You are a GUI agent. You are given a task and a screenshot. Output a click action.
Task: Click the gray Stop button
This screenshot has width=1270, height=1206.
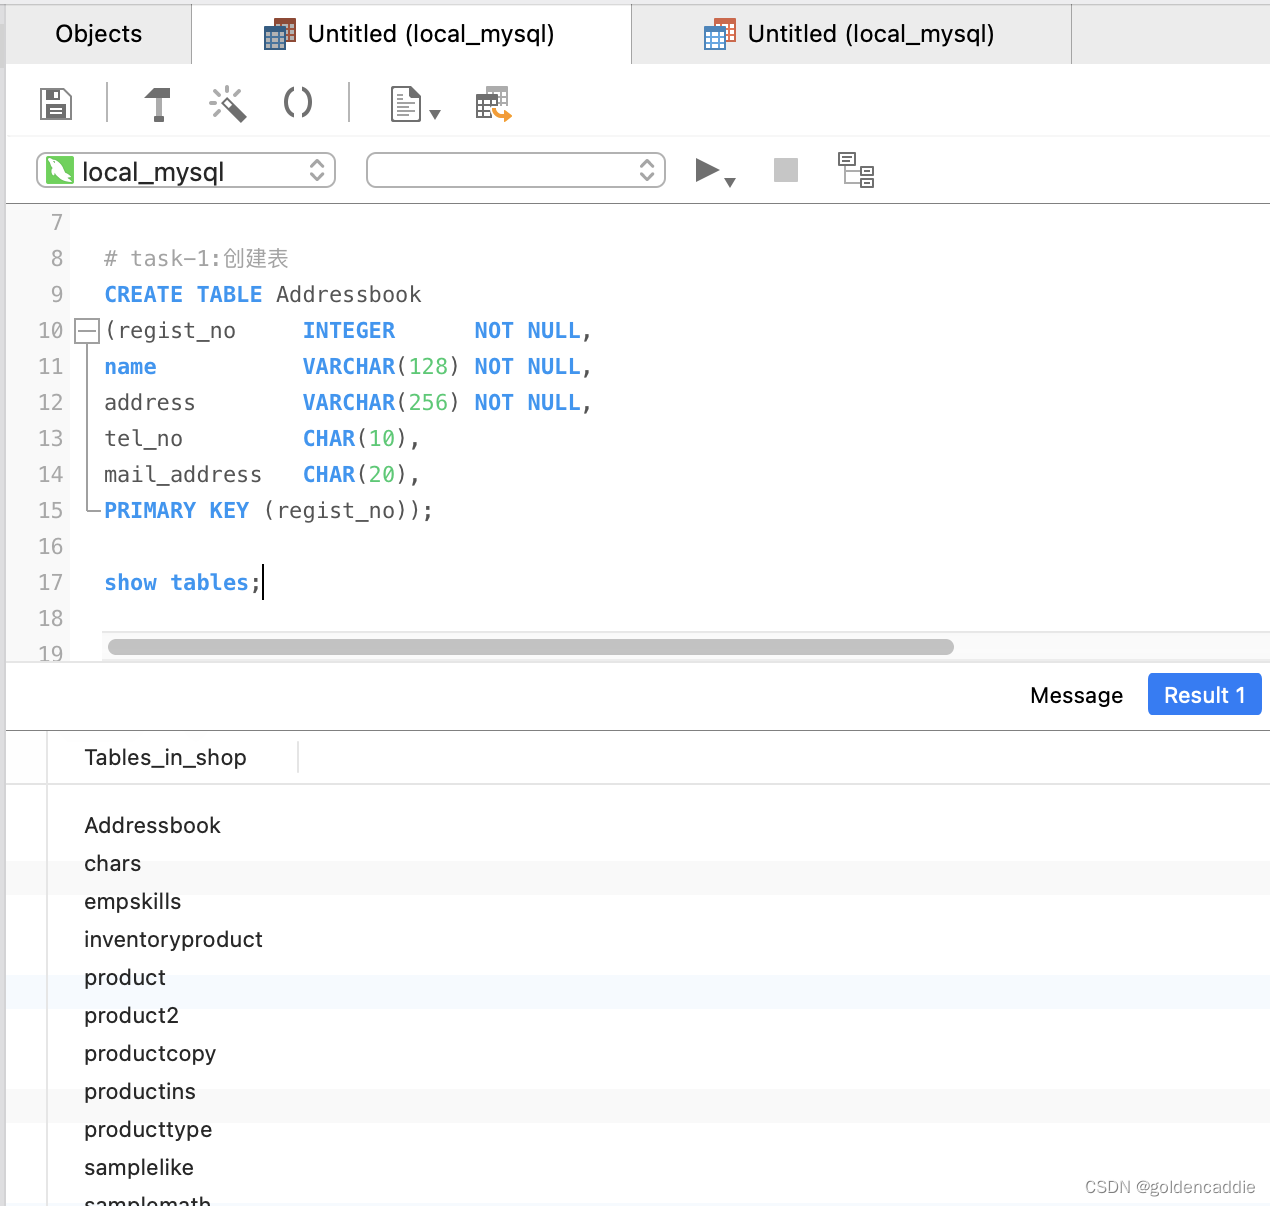[x=786, y=170]
